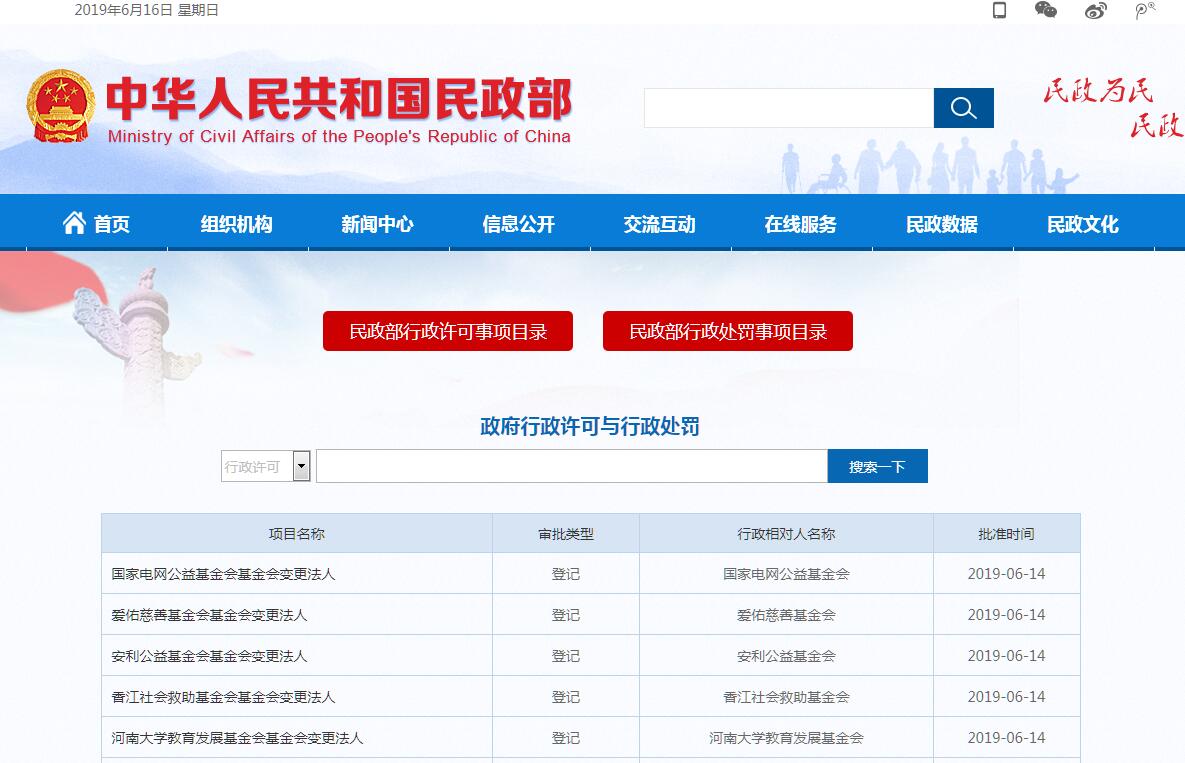Screen dimensions: 1185x763
Task: Click 登记 in the 国家电网公益基金会 row
Action: 566,574
